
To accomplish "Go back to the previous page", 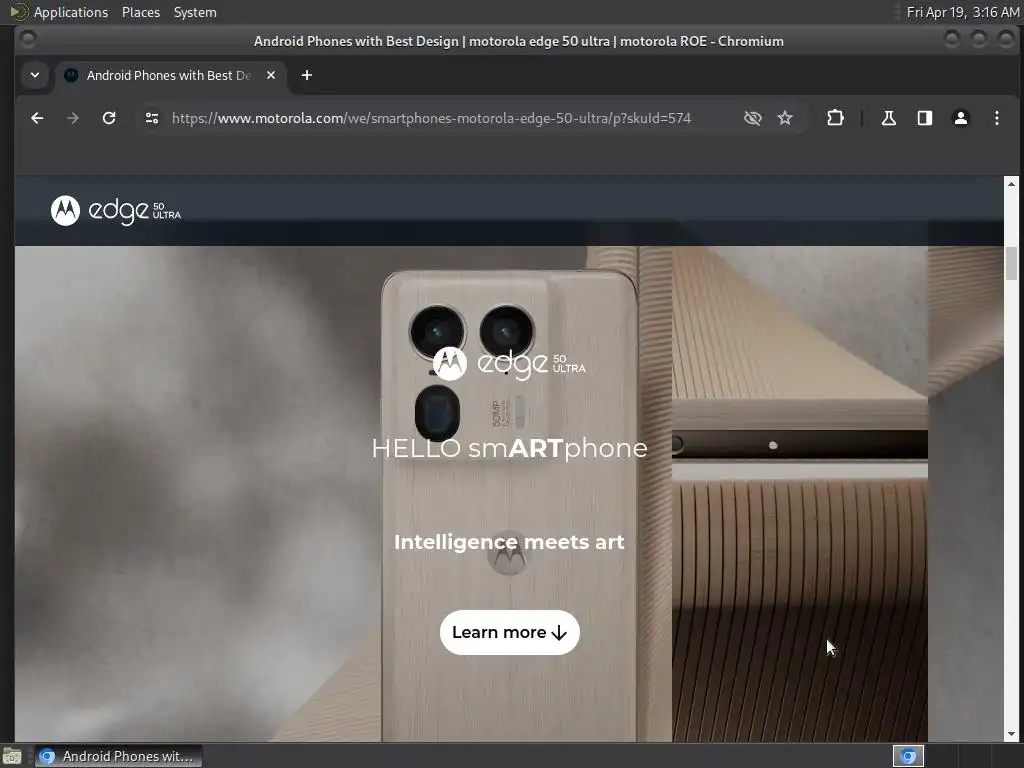I will [x=37, y=118].
